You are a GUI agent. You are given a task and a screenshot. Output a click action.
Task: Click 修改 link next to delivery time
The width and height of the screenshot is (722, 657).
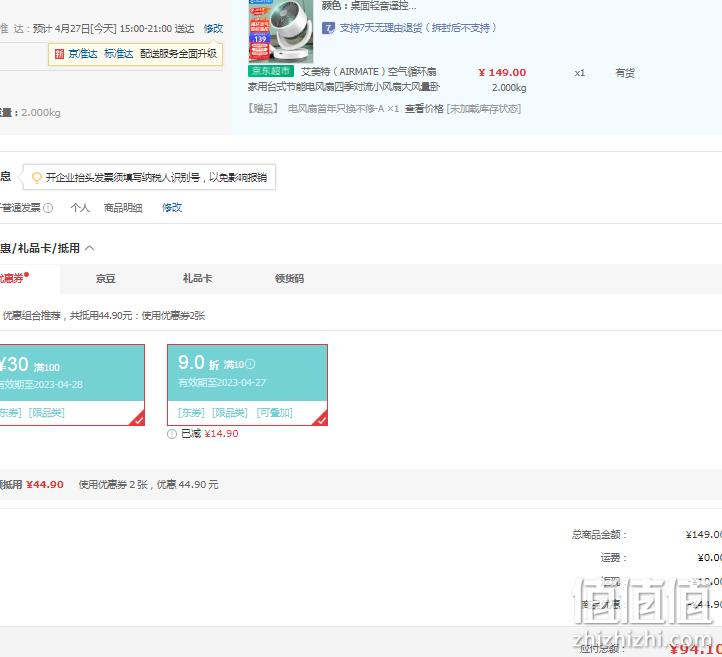pyautogui.click(x=213, y=29)
